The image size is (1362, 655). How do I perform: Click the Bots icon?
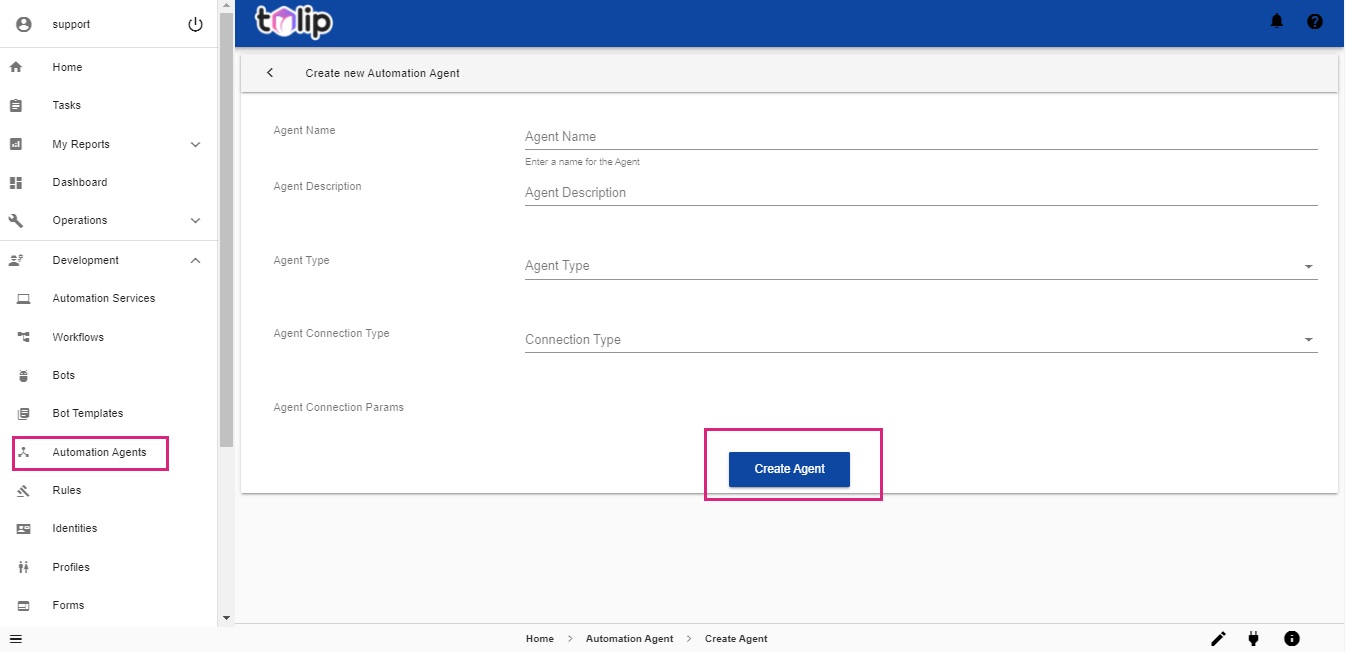pyautogui.click(x=24, y=375)
